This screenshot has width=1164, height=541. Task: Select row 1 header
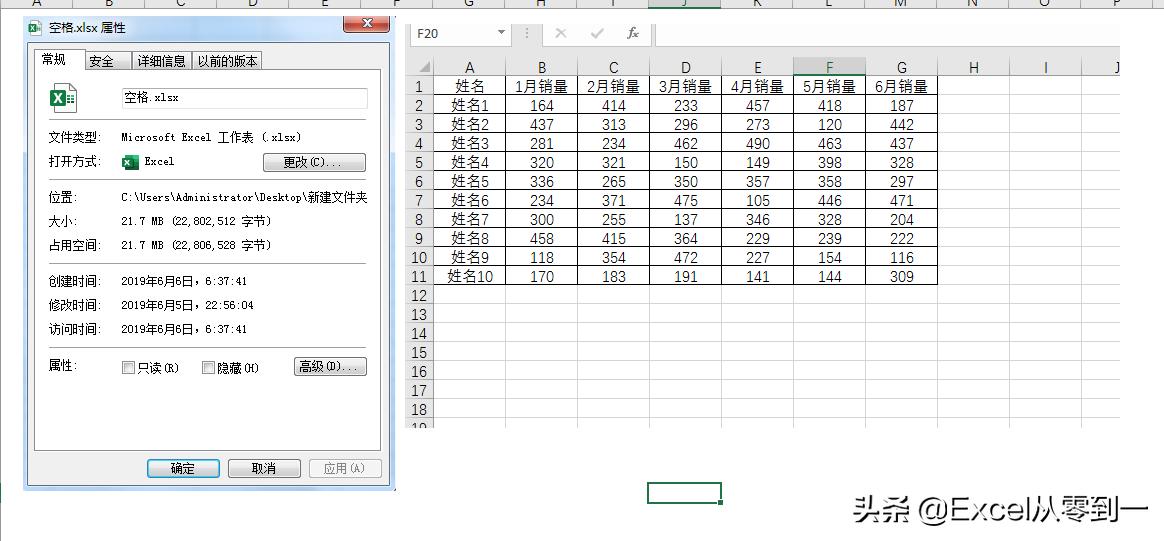pos(420,86)
